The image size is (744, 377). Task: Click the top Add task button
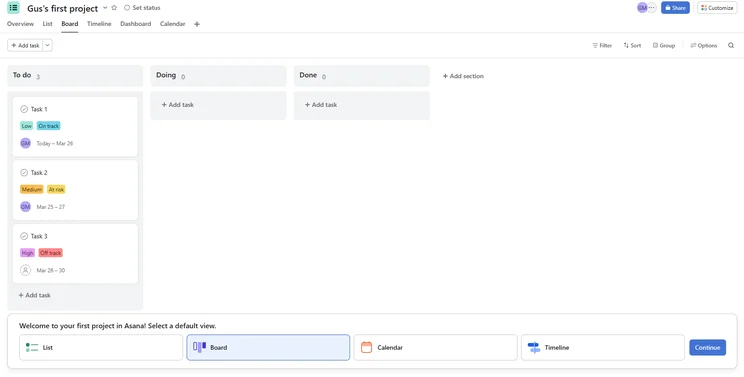[25, 46]
